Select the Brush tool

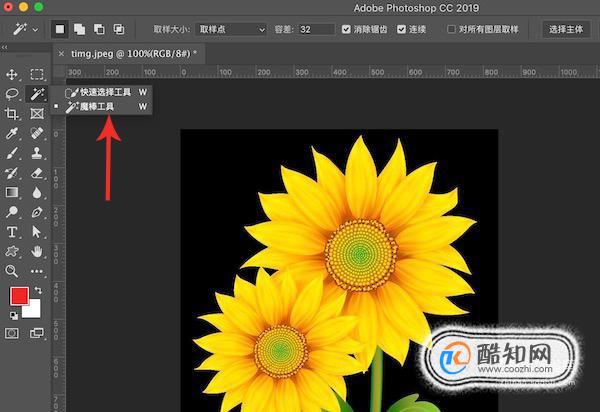(x=12, y=153)
